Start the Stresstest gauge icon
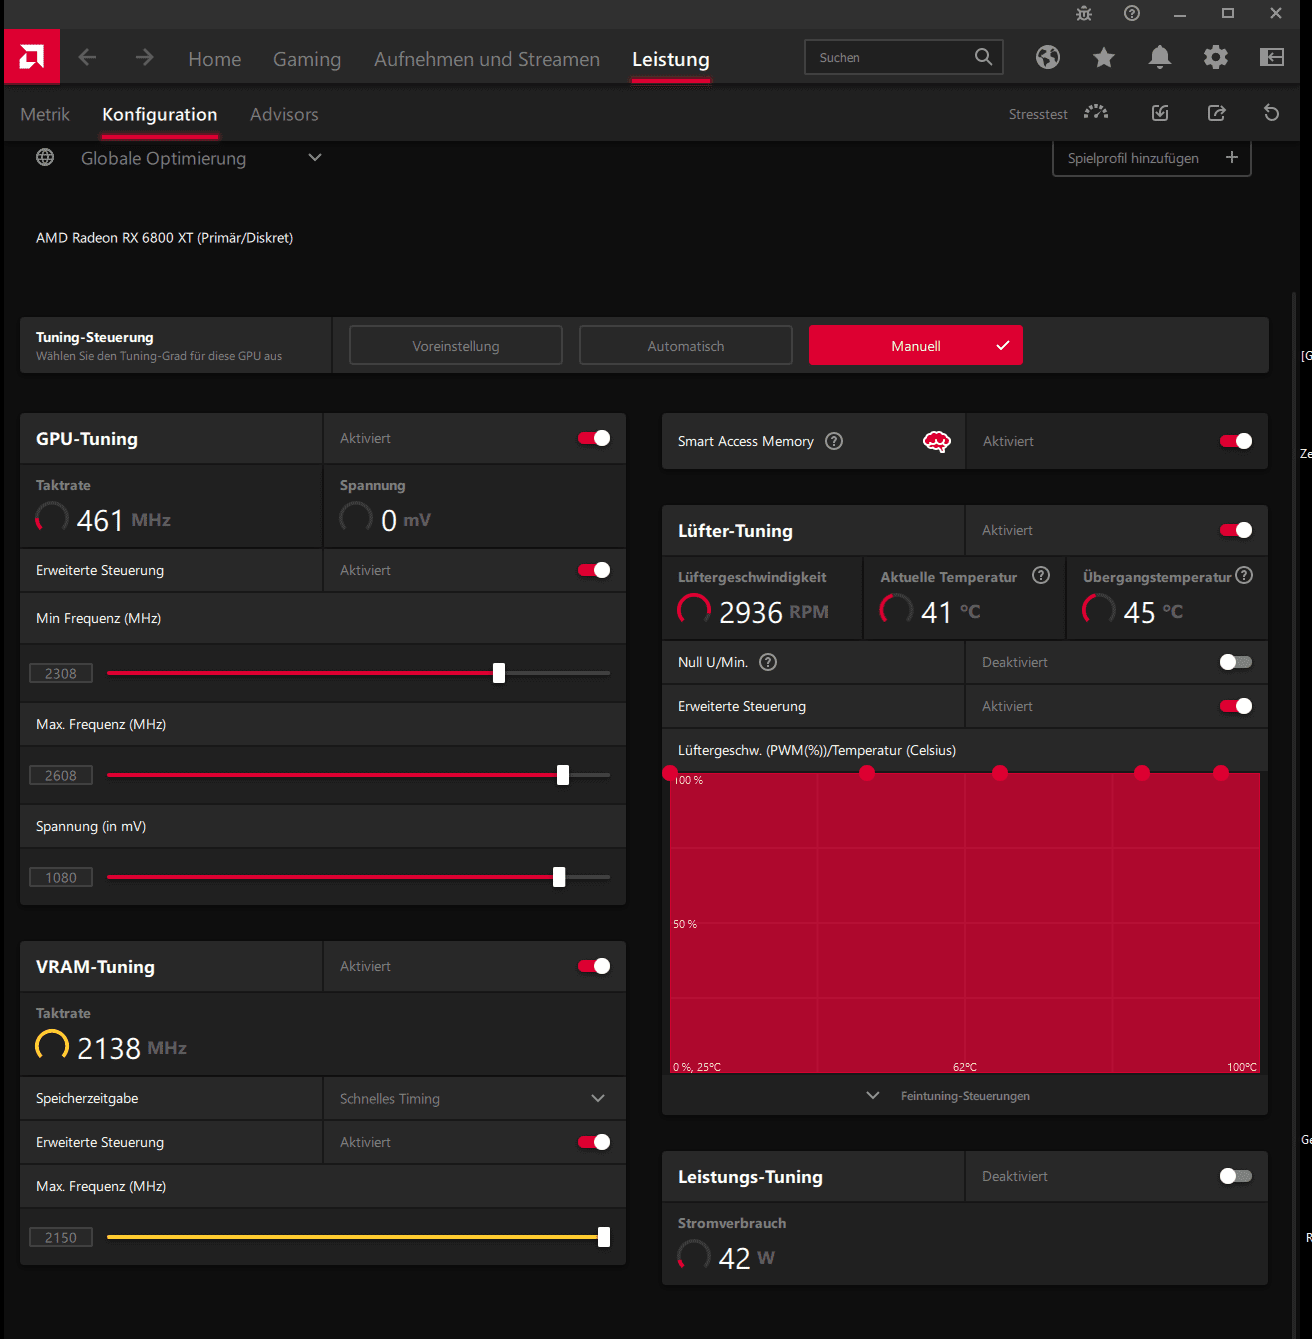 (x=1096, y=113)
